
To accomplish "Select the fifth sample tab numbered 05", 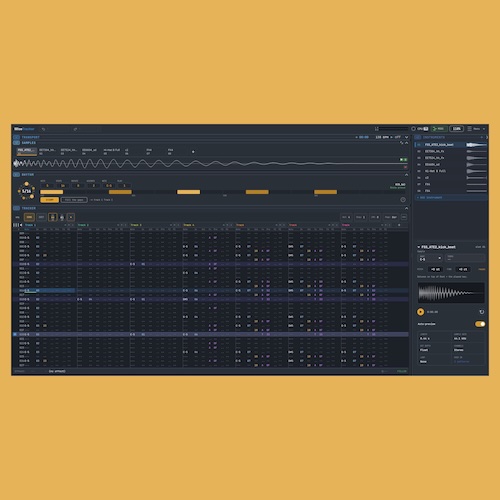I will (x=111, y=151).
